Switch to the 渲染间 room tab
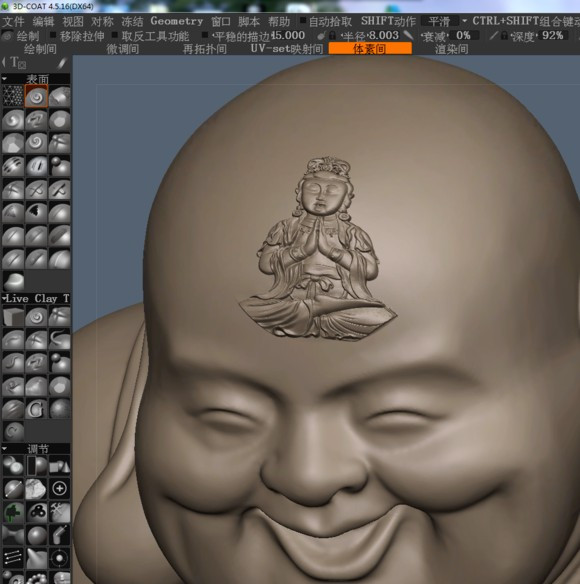The width and height of the screenshot is (580, 584). click(x=451, y=49)
